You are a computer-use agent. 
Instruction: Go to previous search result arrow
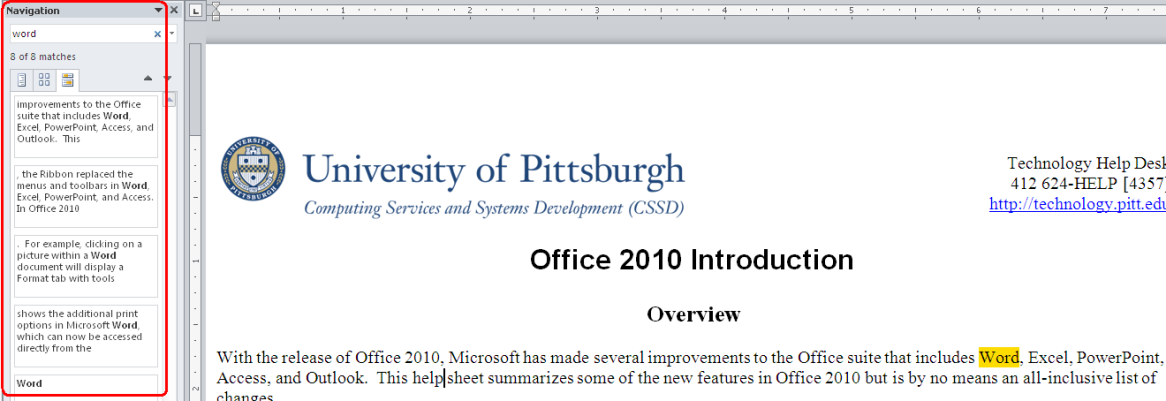click(x=147, y=79)
